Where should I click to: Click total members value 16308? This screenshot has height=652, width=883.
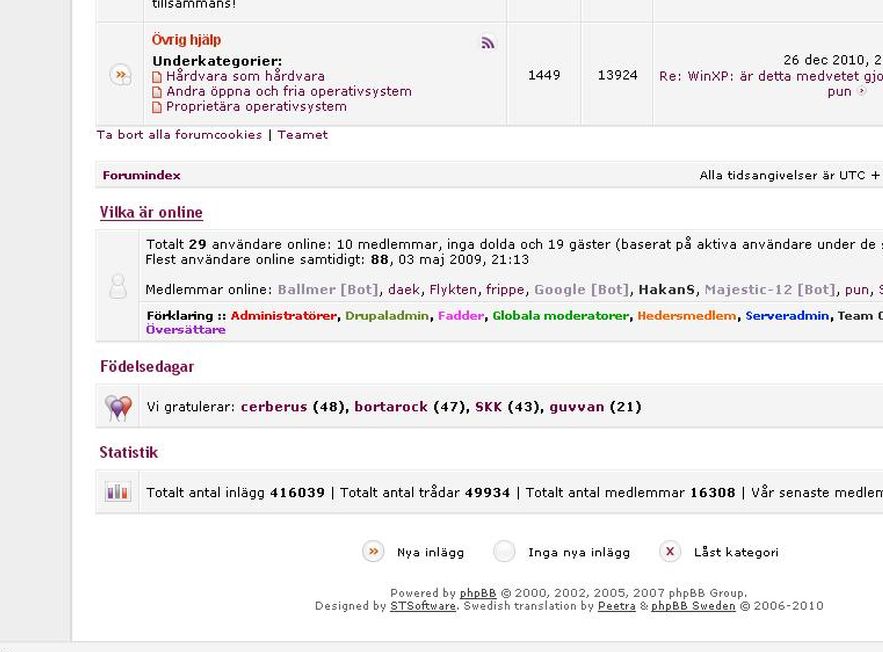pyautogui.click(x=713, y=493)
